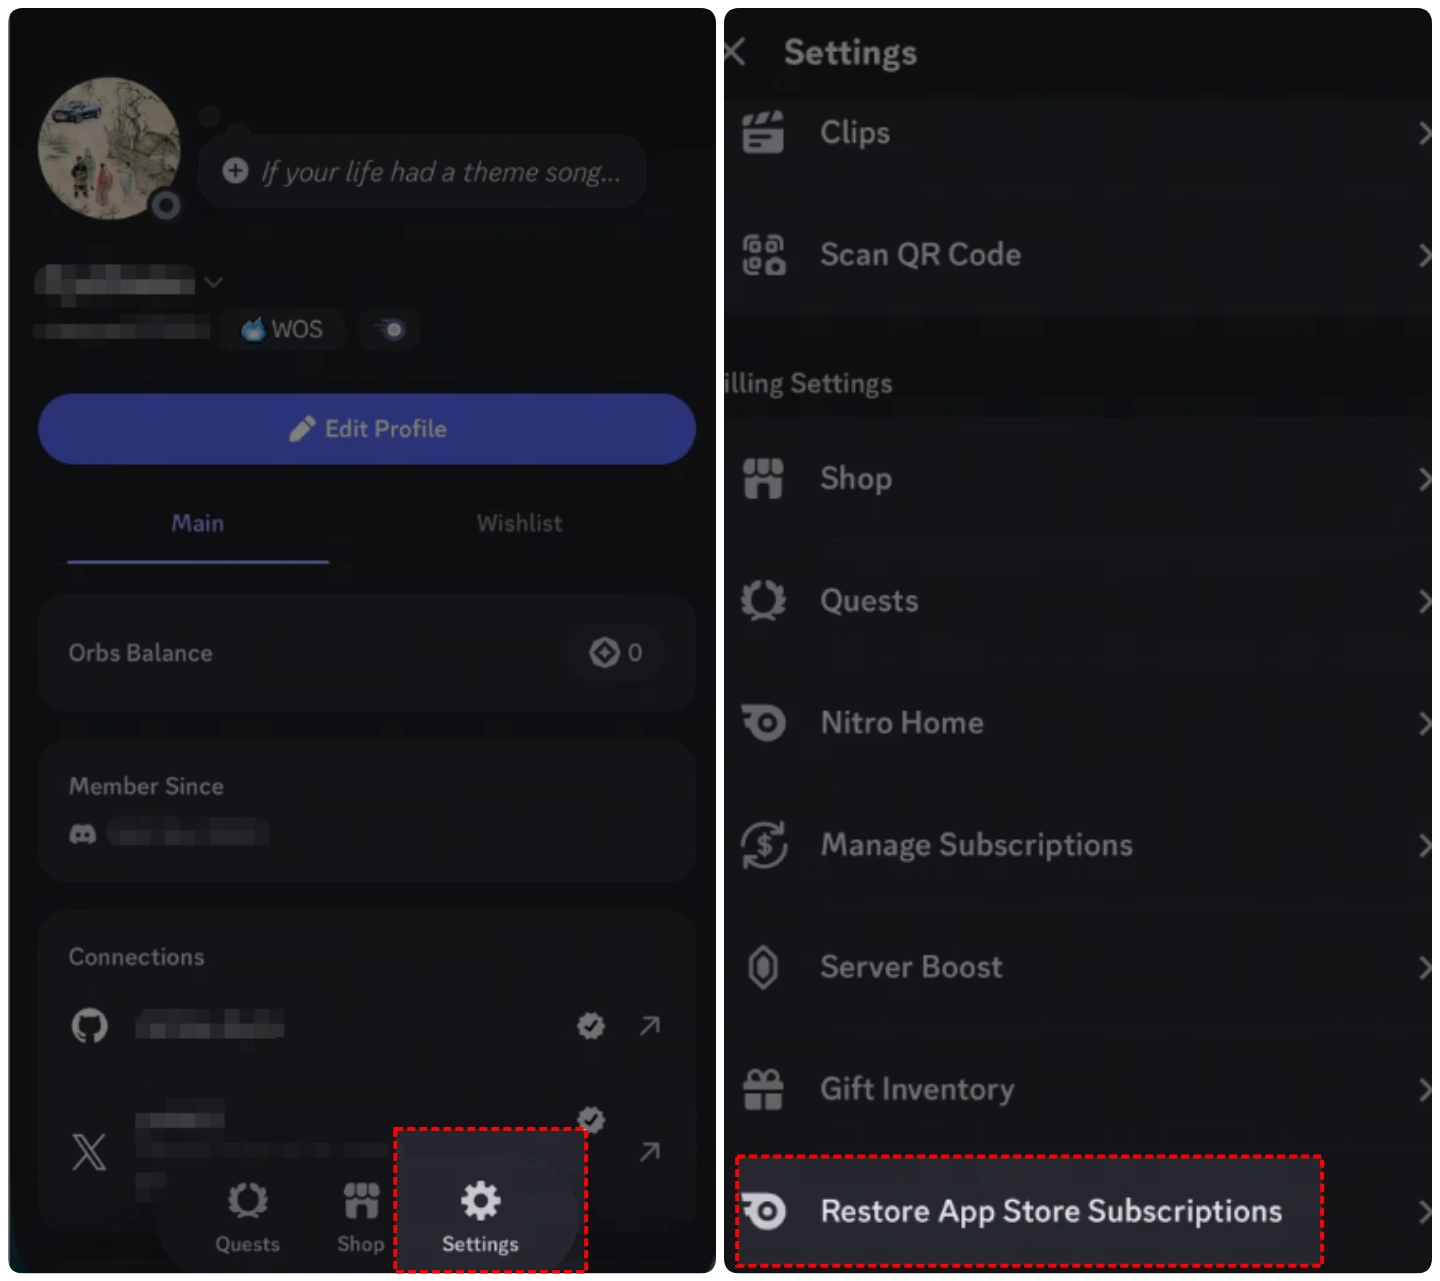Expand the Shop row chevron in Settings
Viewport: 1440px width, 1281px height.
coord(1424,479)
